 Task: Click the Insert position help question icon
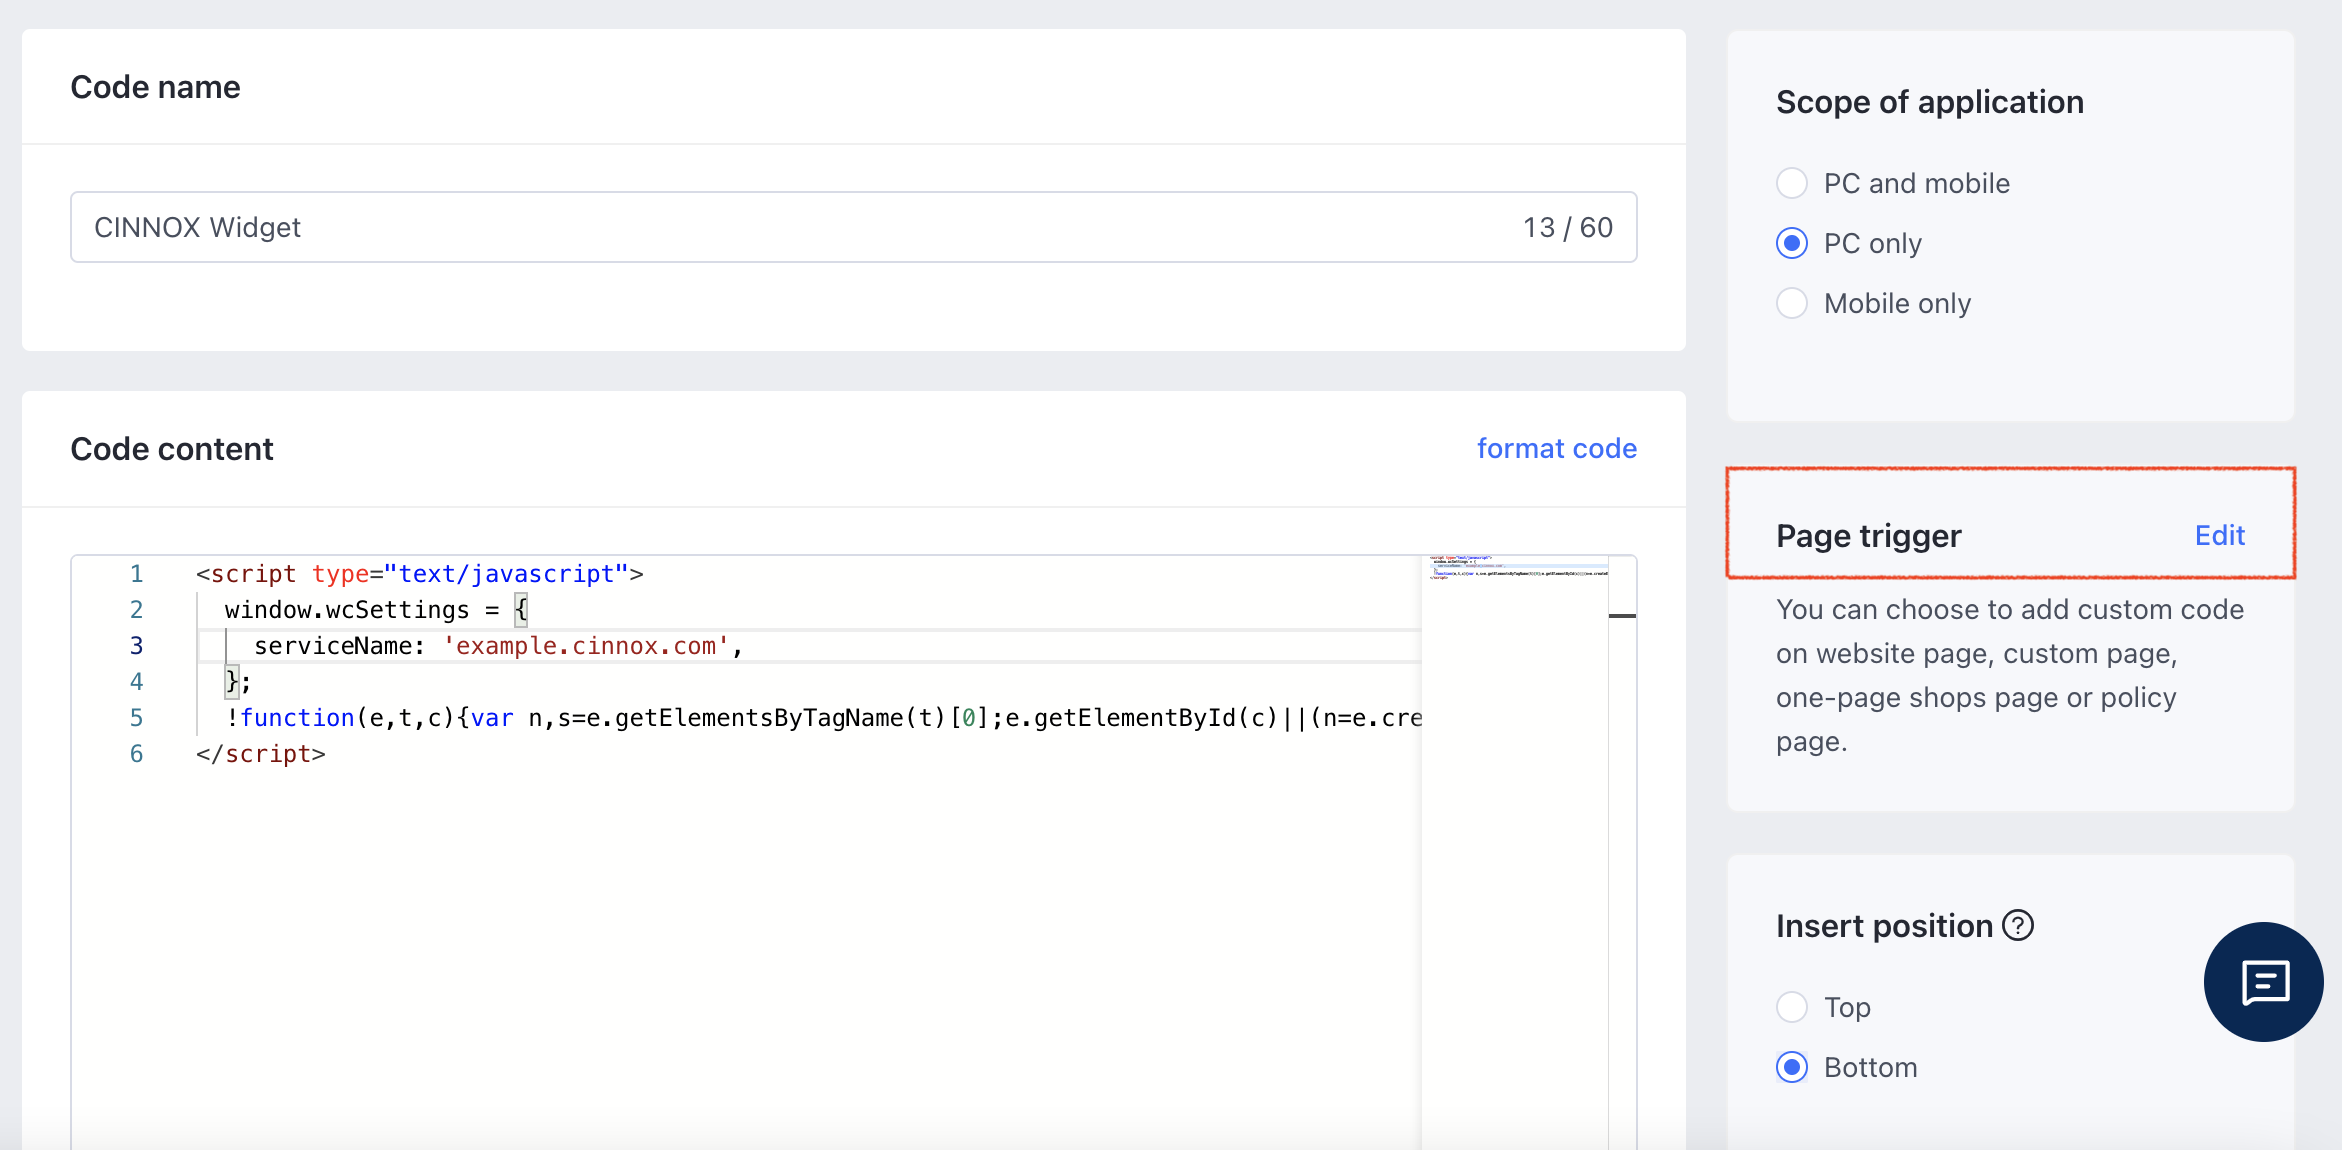tap(2018, 926)
